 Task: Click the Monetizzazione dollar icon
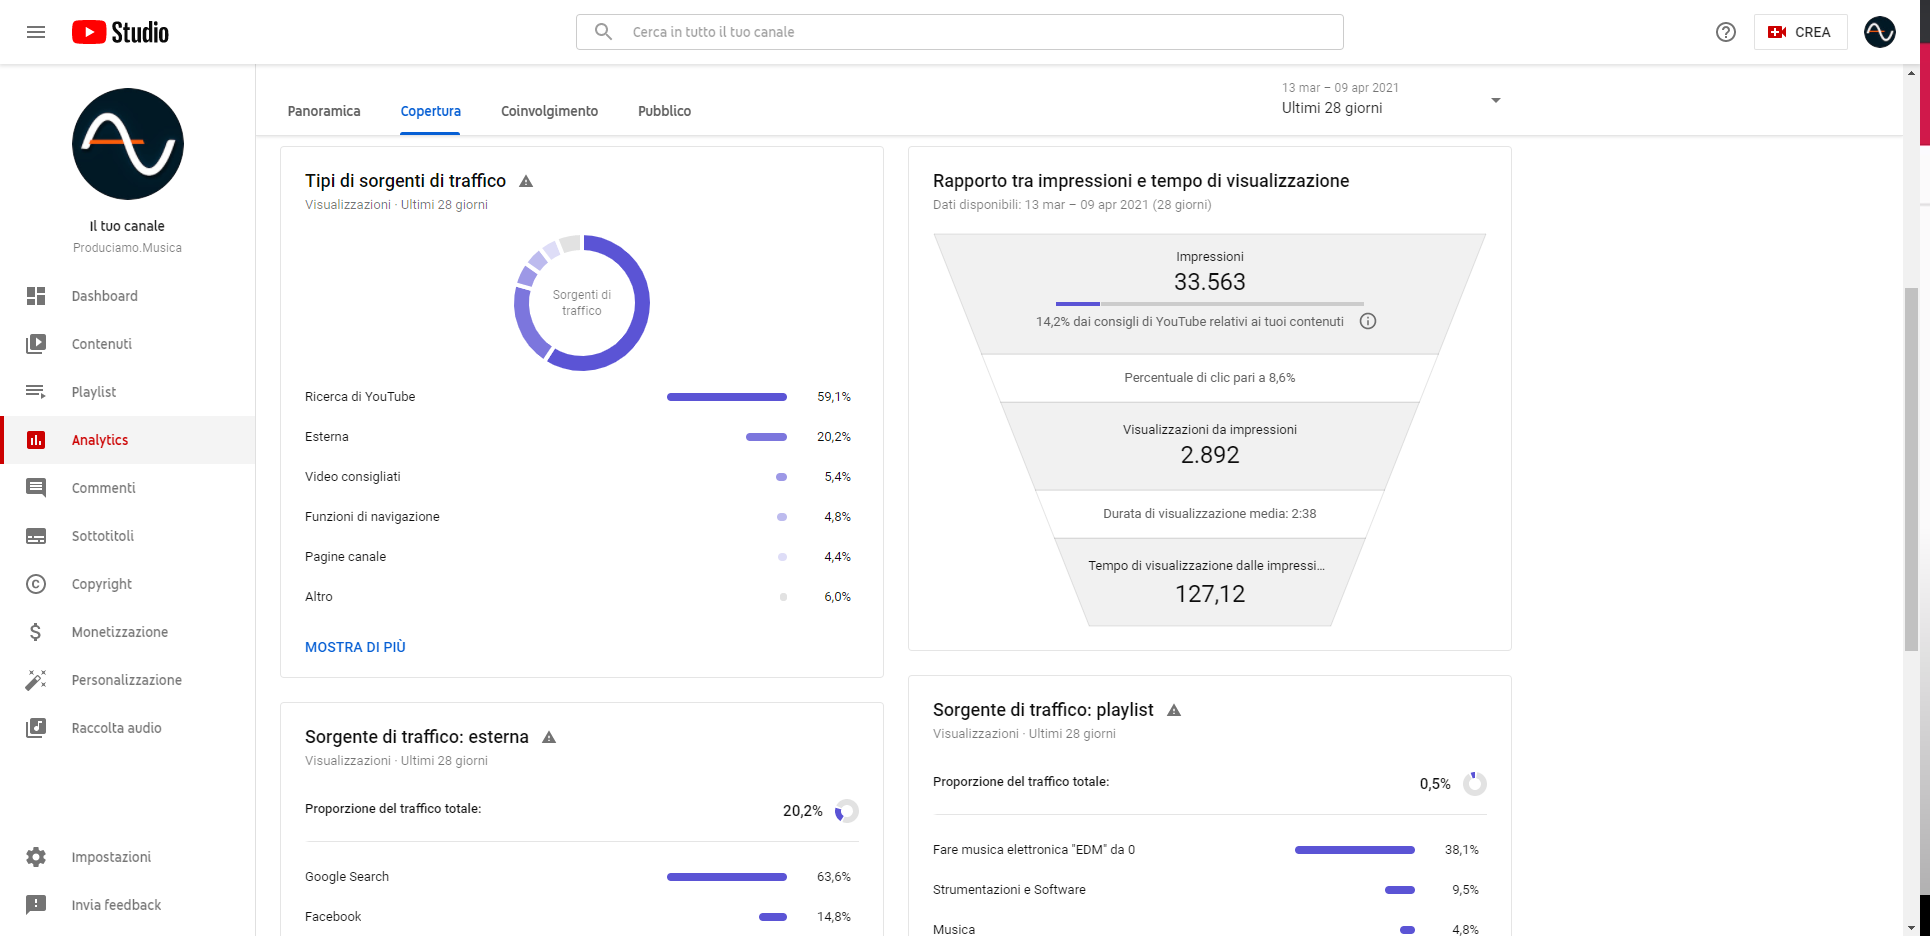point(36,632)
